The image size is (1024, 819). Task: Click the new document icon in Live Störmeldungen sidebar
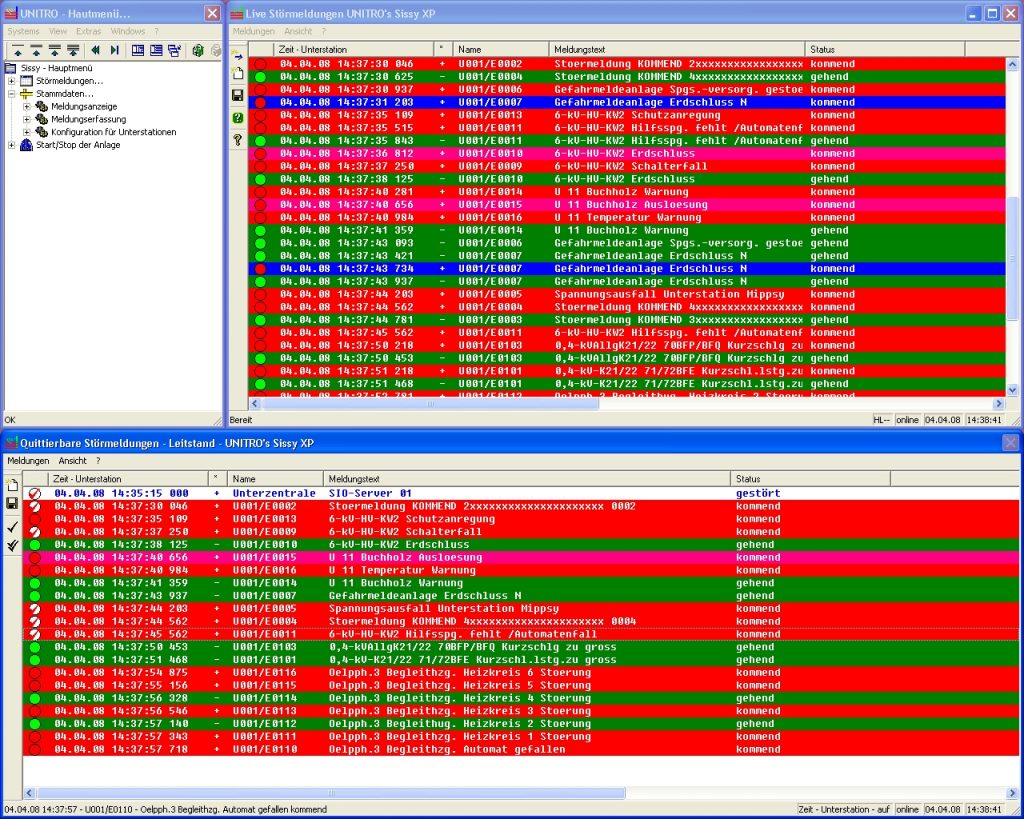[238, 74]
